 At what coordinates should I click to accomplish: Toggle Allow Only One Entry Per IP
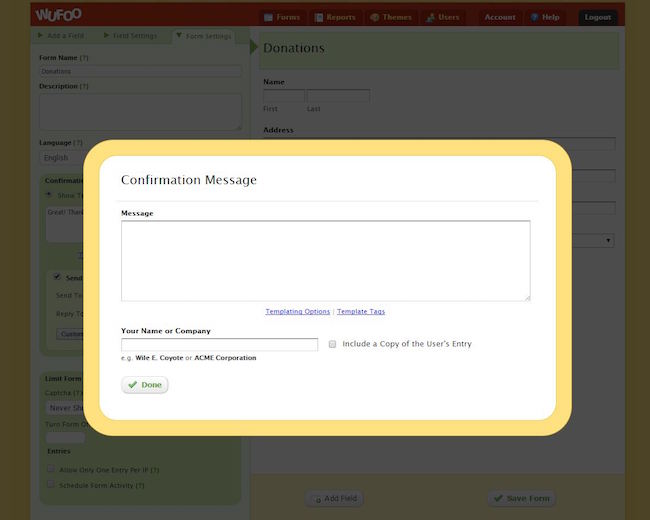coord(51,469)
